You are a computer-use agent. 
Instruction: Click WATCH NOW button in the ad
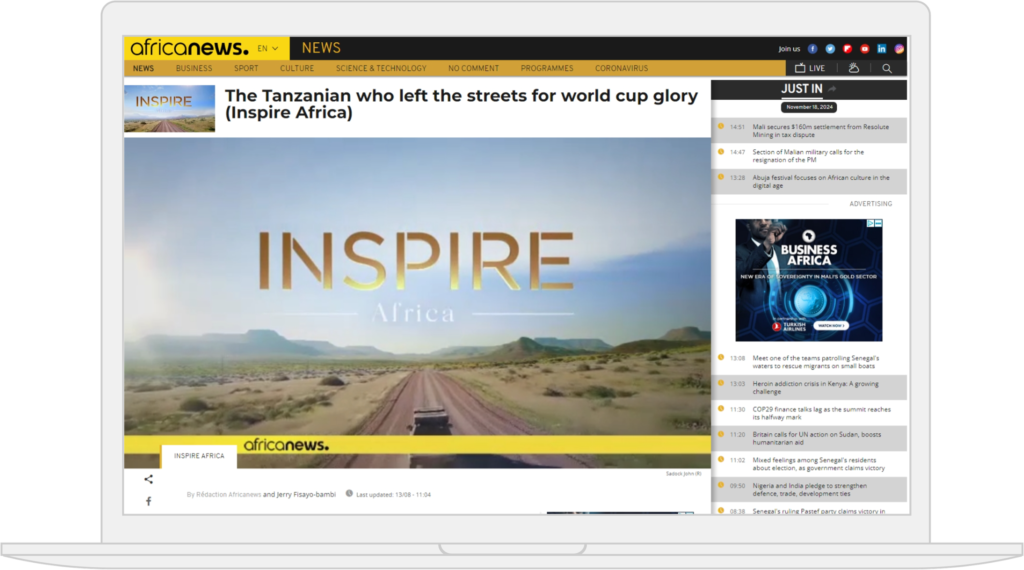pyautogui.click(x=831, y=325)
